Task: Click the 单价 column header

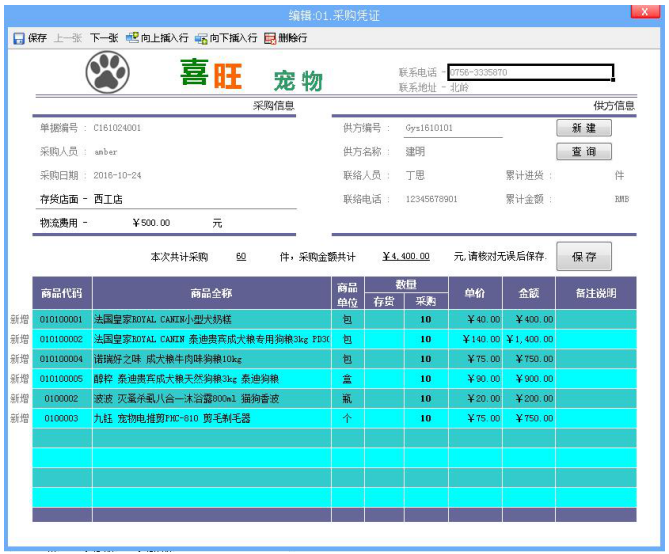Action: pos(475,293)
